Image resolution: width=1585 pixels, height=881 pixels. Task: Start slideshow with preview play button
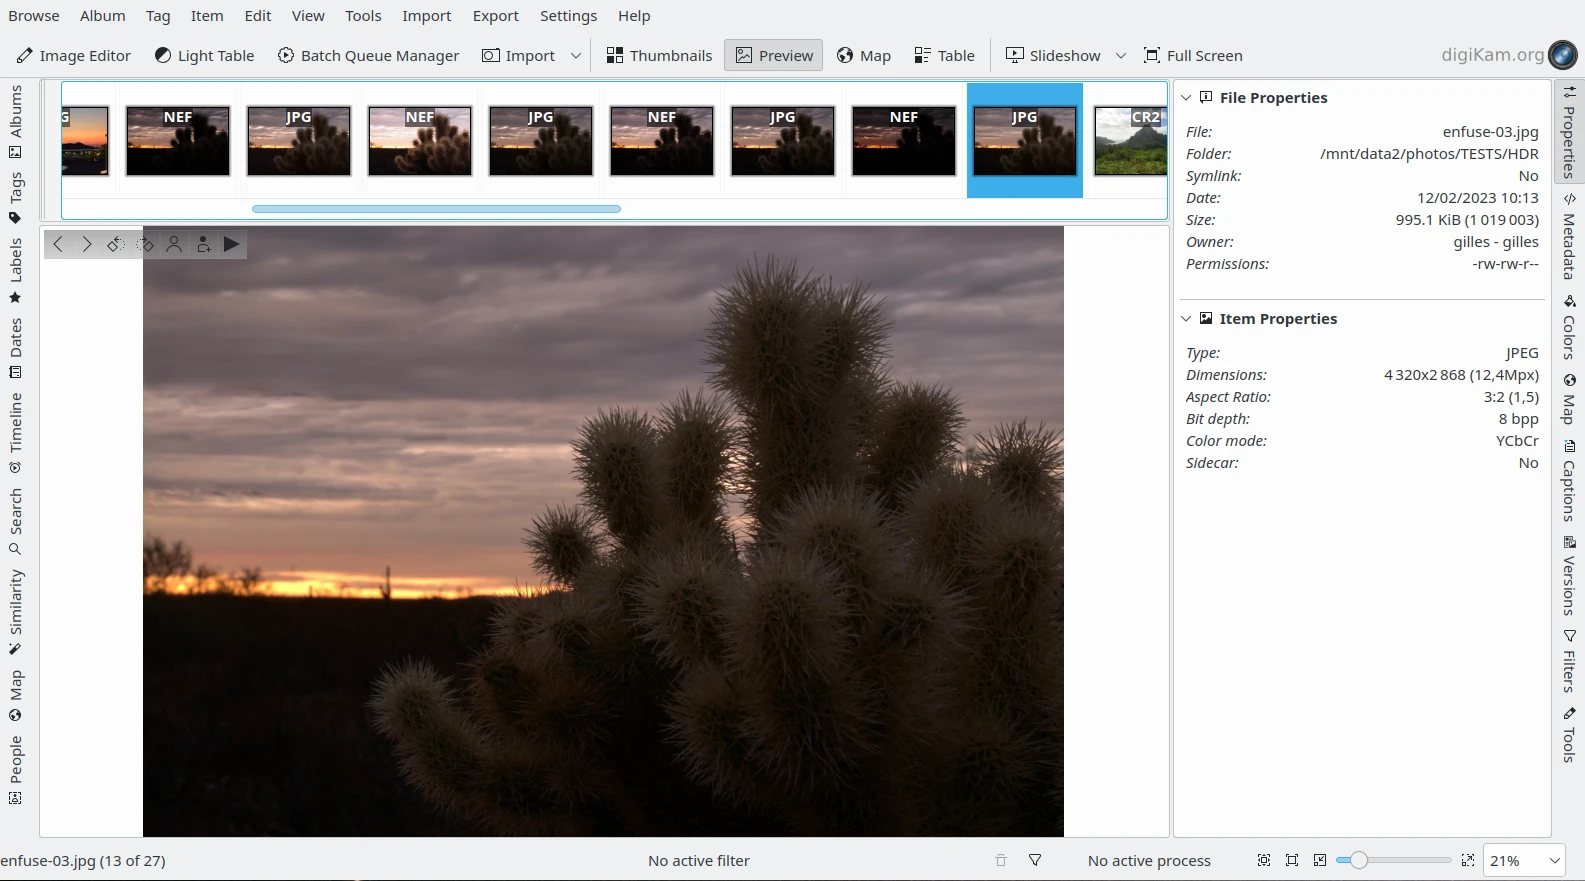(x=232, y=244)
